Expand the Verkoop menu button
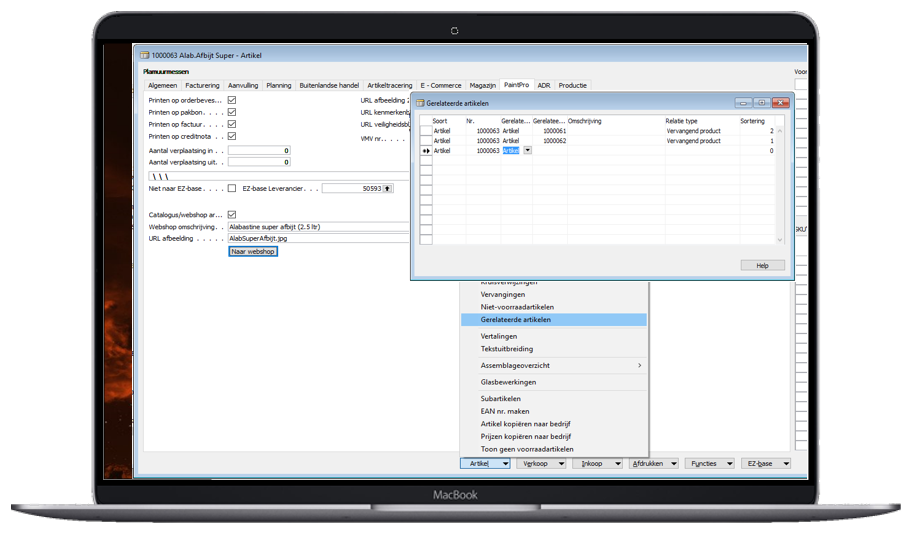The height and width of the screenshot is (533, 909). click(541, 464)
